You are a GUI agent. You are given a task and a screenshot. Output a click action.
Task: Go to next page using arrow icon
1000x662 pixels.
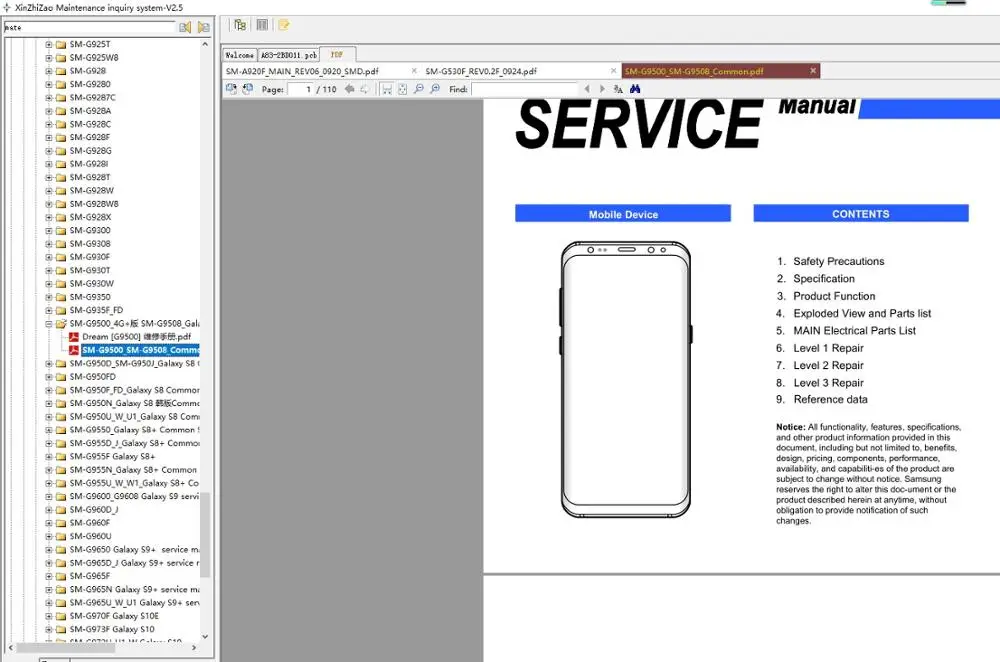coord(365,89)
